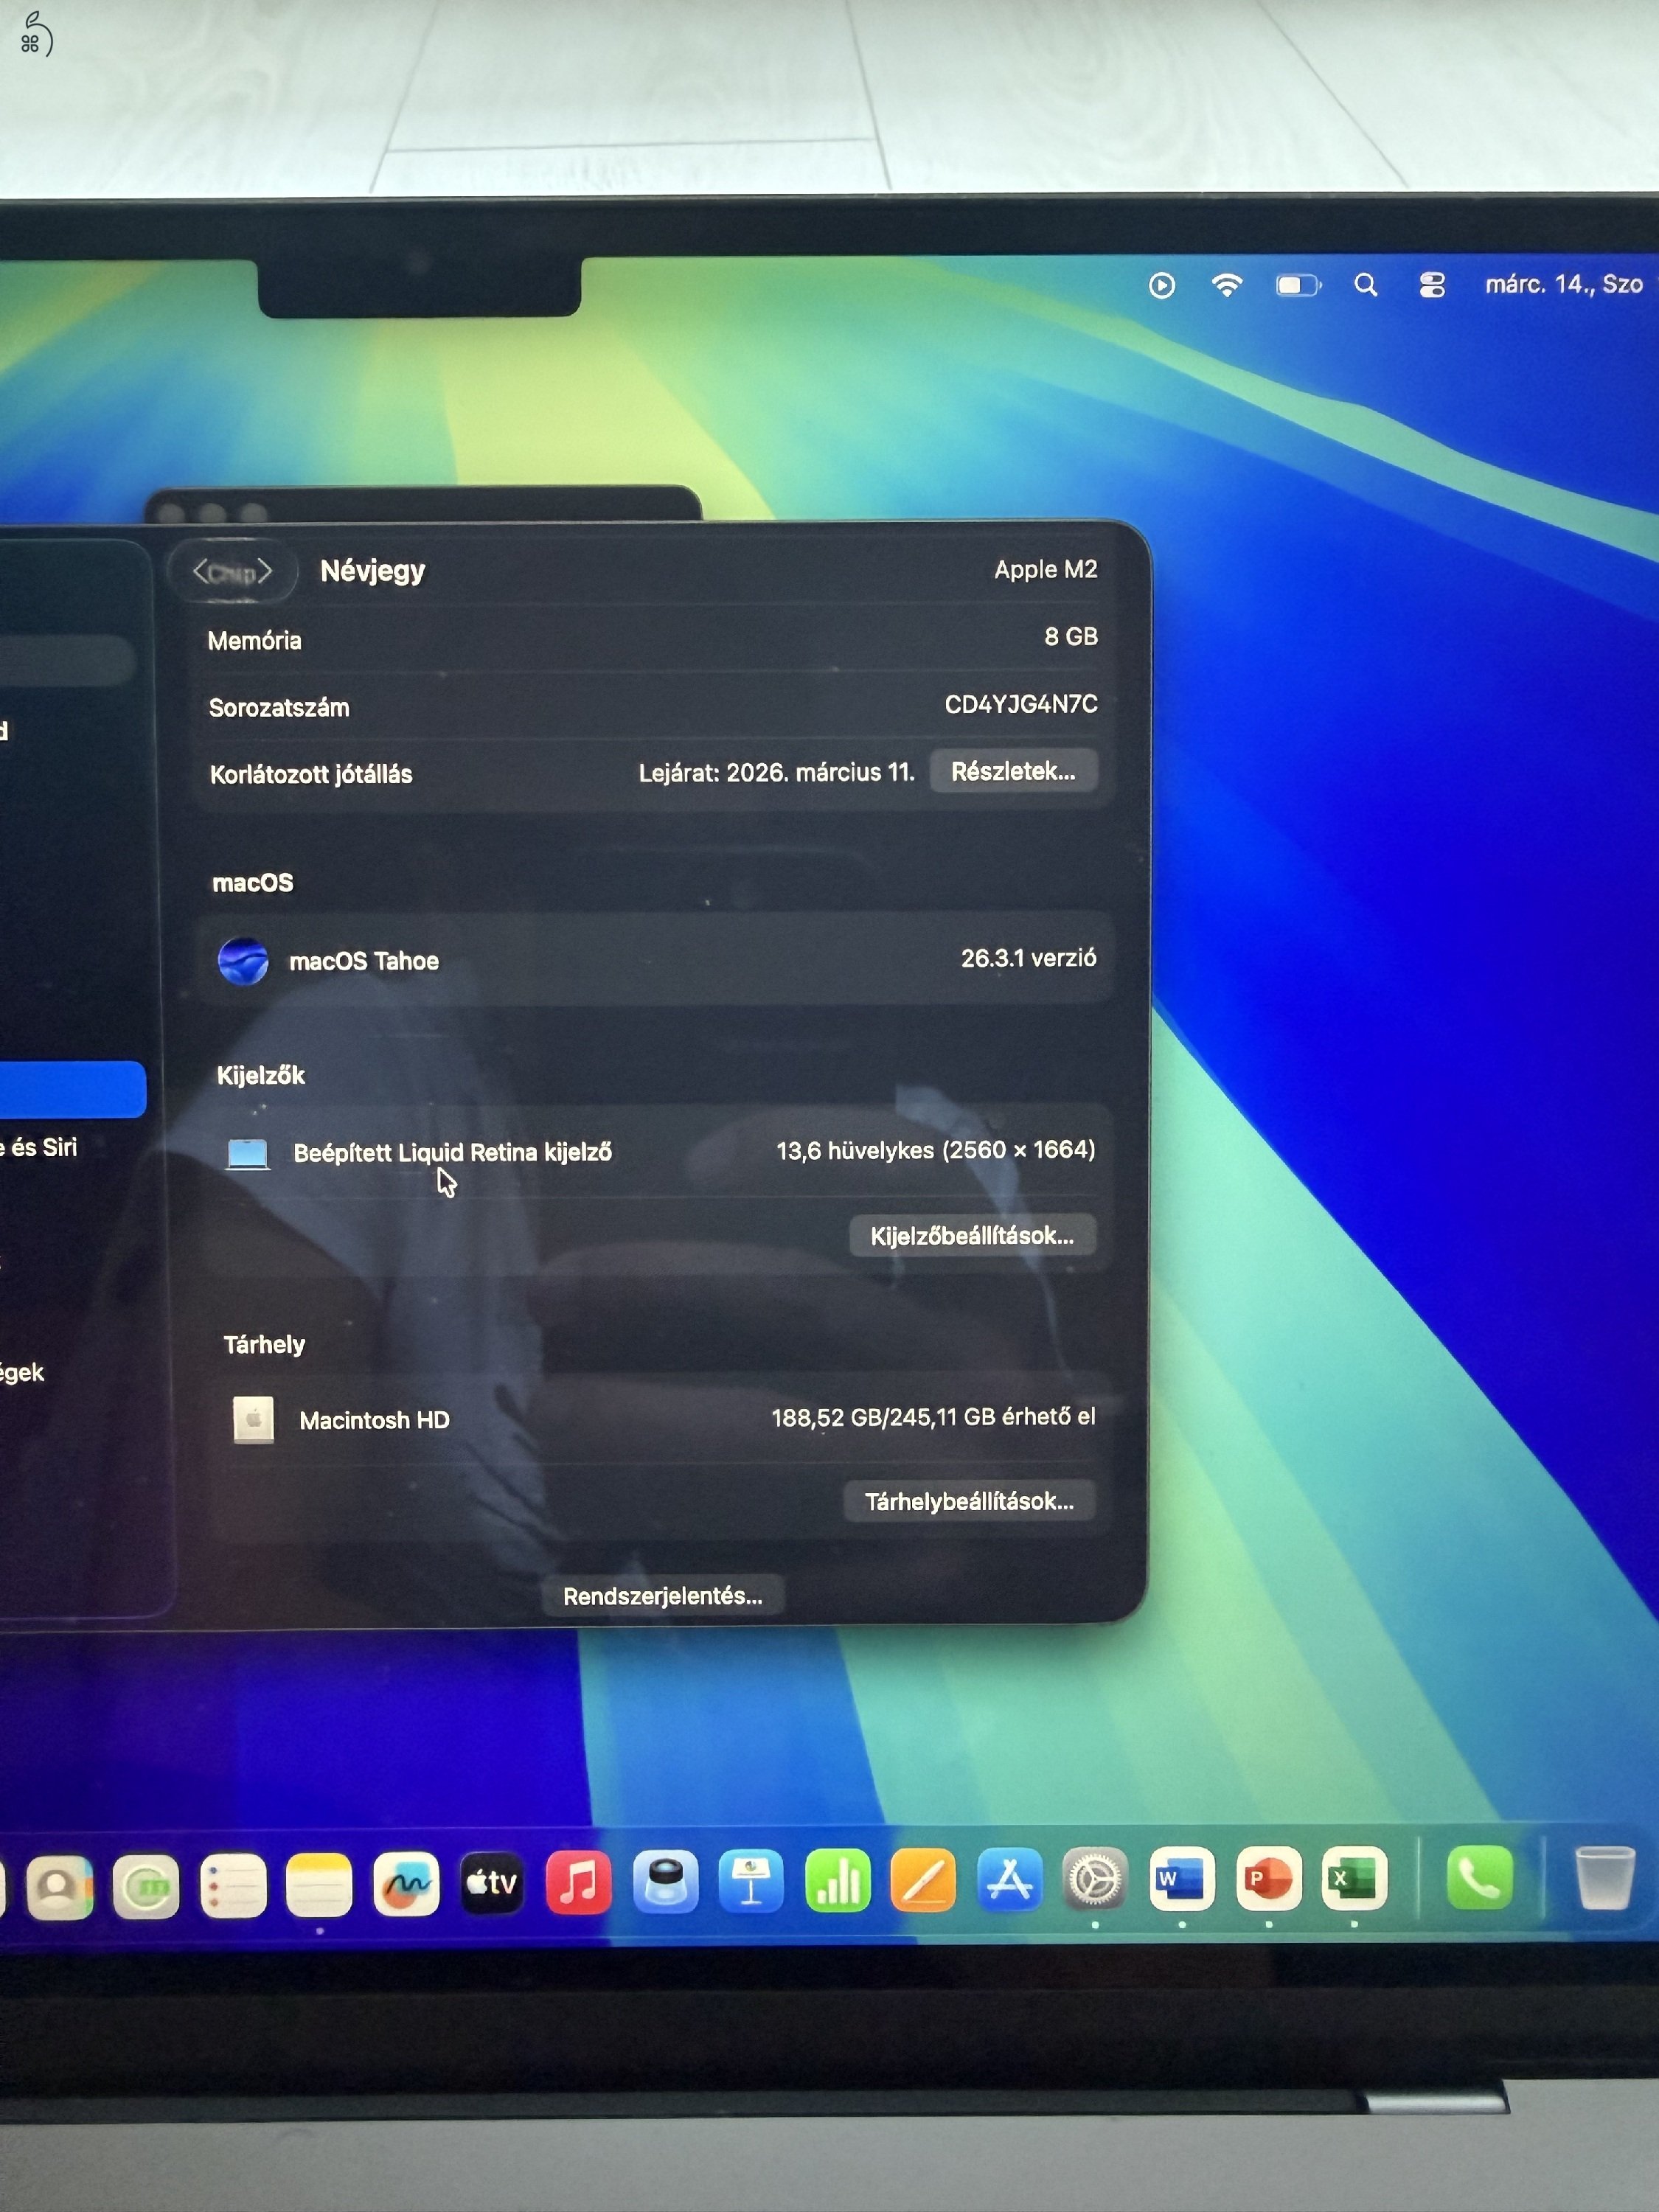Go back with the left chevron
This screenshot has width=1659, height=2212.
click(200, 571)
